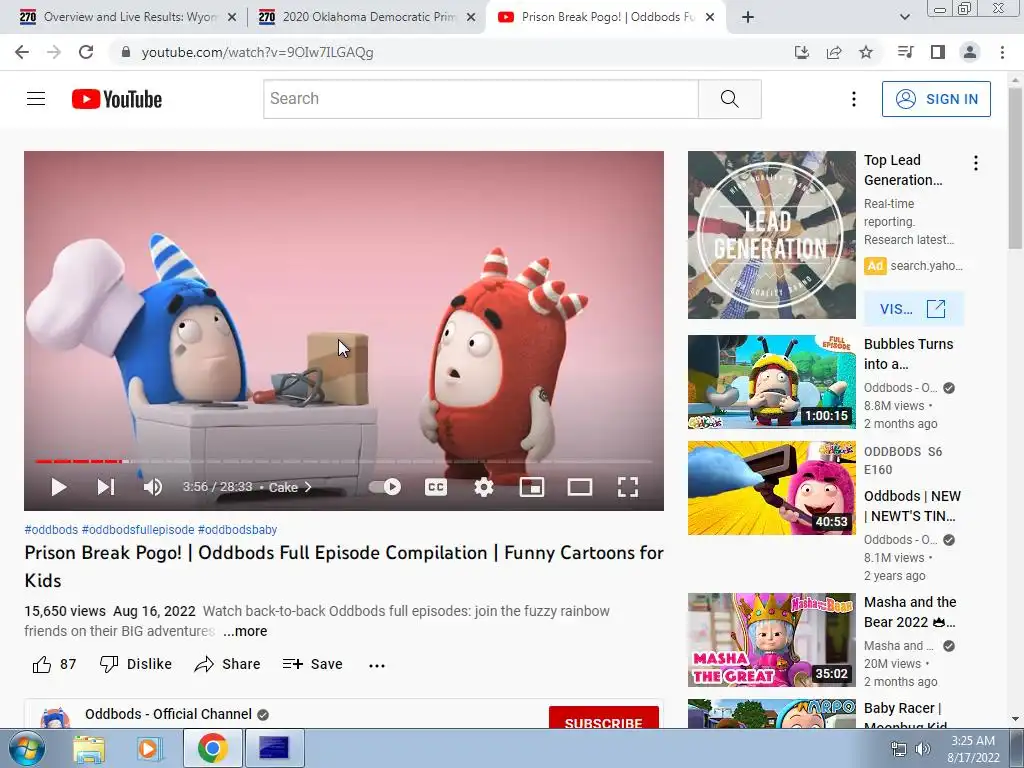The width and height of the screenshot is (1024, 768).
Task: Open the #oddbodsfullepisode hashtag link
Action: (x=138, y=530)
